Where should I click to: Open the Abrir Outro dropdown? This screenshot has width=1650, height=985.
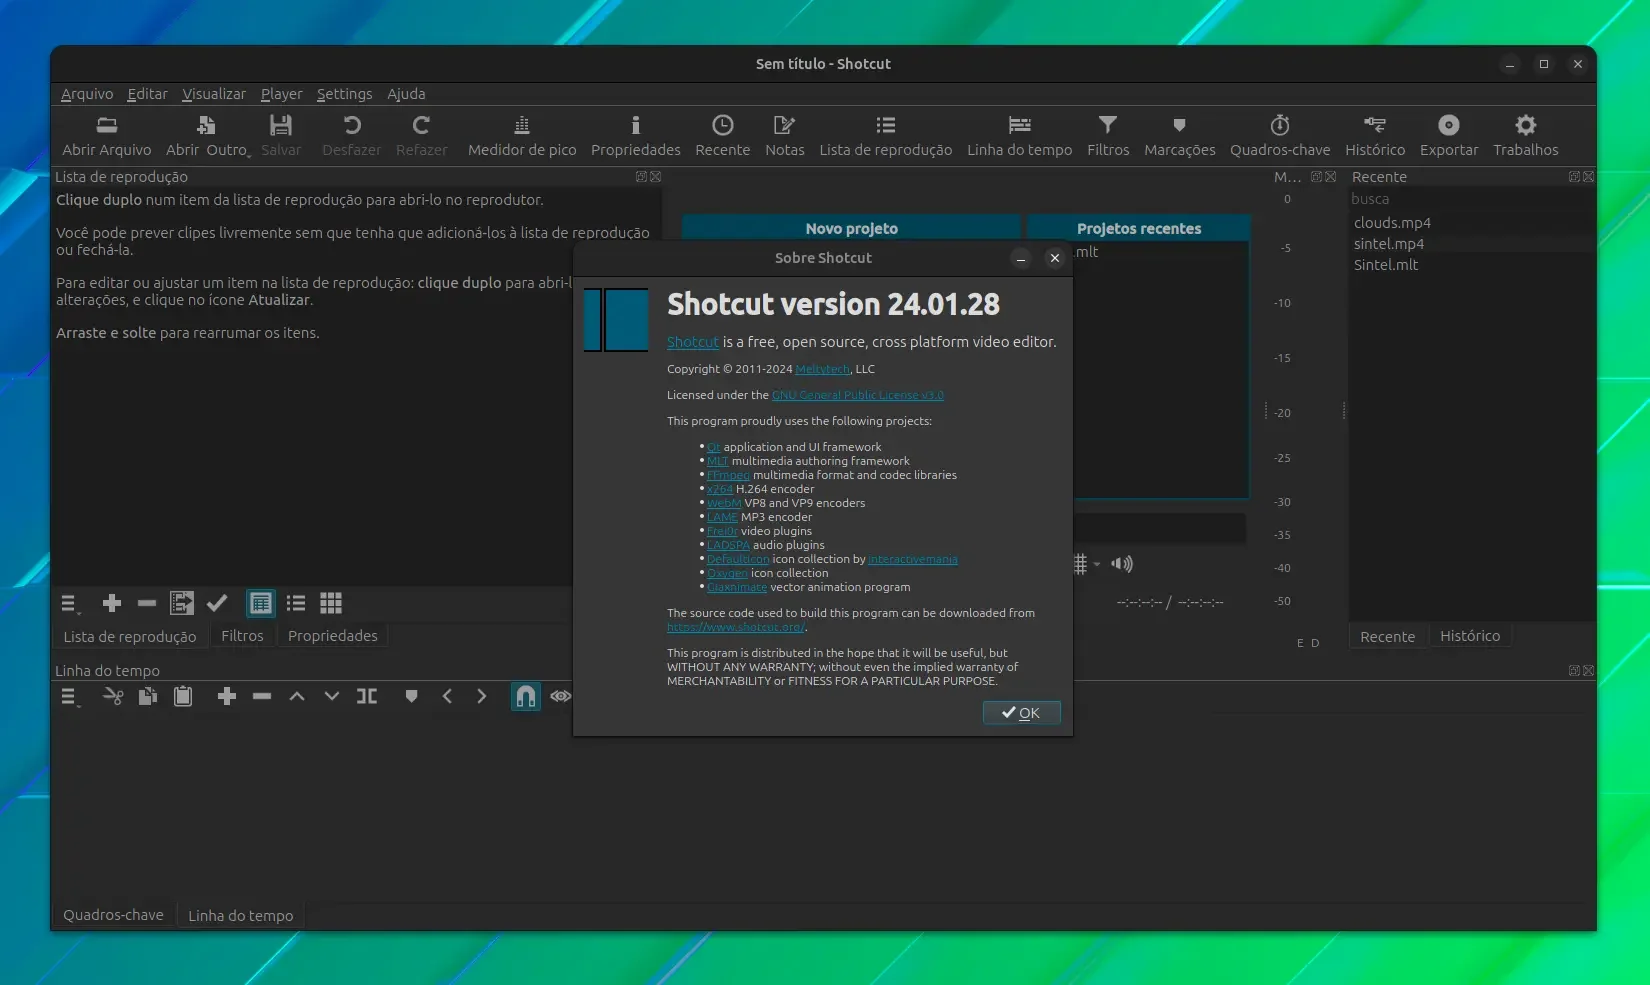coord(208,136)
